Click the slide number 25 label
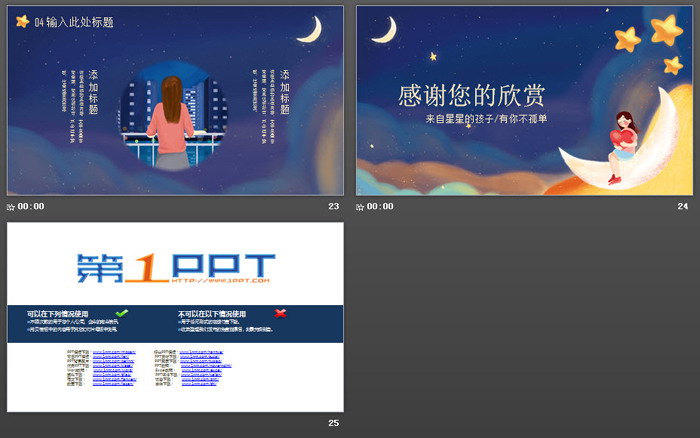This screenshot has height=438, width=700. (333, 423)
